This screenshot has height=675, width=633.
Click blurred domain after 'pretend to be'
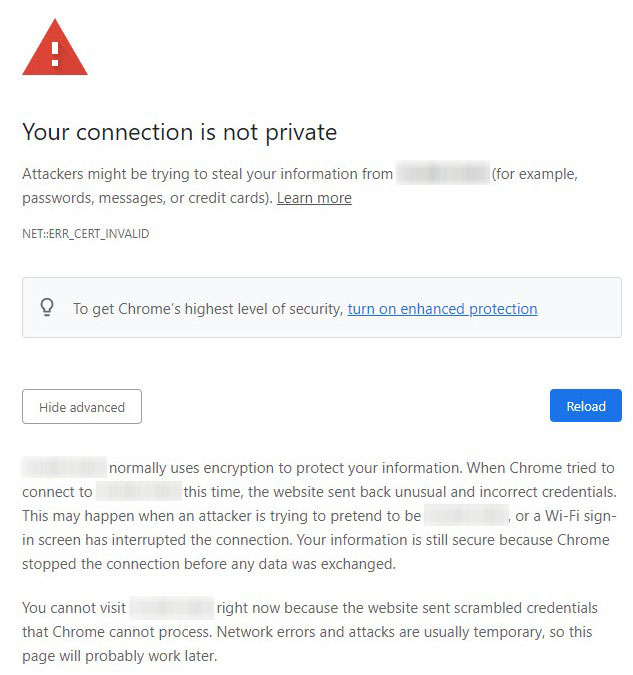[x=466, y=516]
